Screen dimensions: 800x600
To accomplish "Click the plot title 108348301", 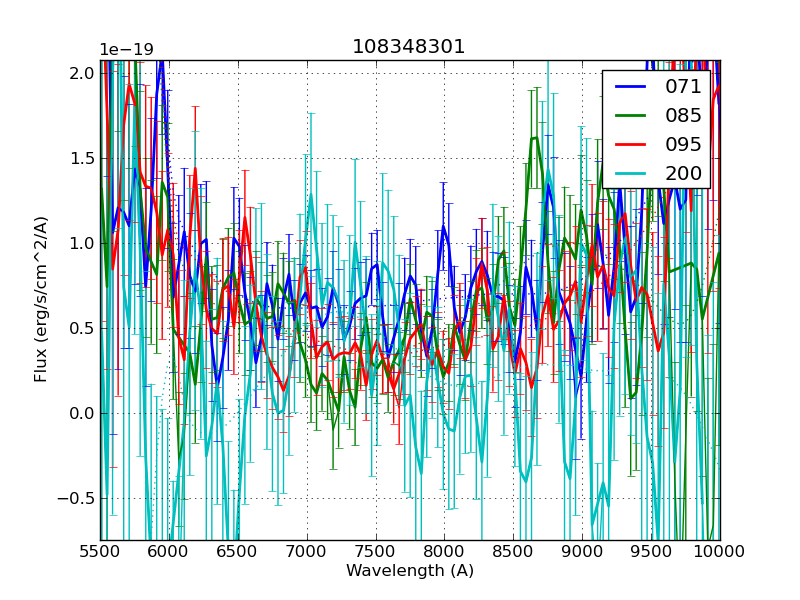I will [x=409, y=47].
